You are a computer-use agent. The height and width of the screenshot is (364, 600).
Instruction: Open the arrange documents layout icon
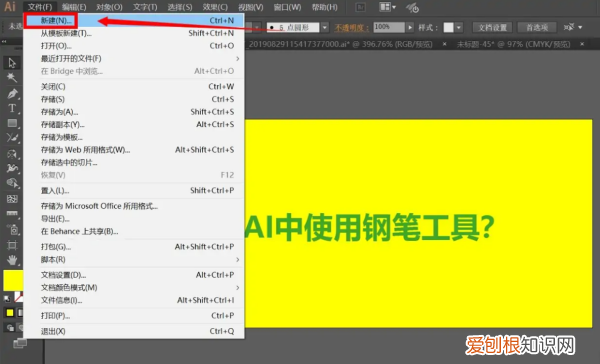[387, 7]
